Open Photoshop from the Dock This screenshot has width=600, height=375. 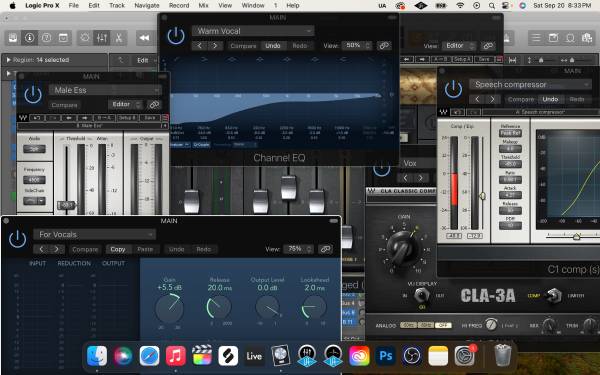[x=385, y=356]
